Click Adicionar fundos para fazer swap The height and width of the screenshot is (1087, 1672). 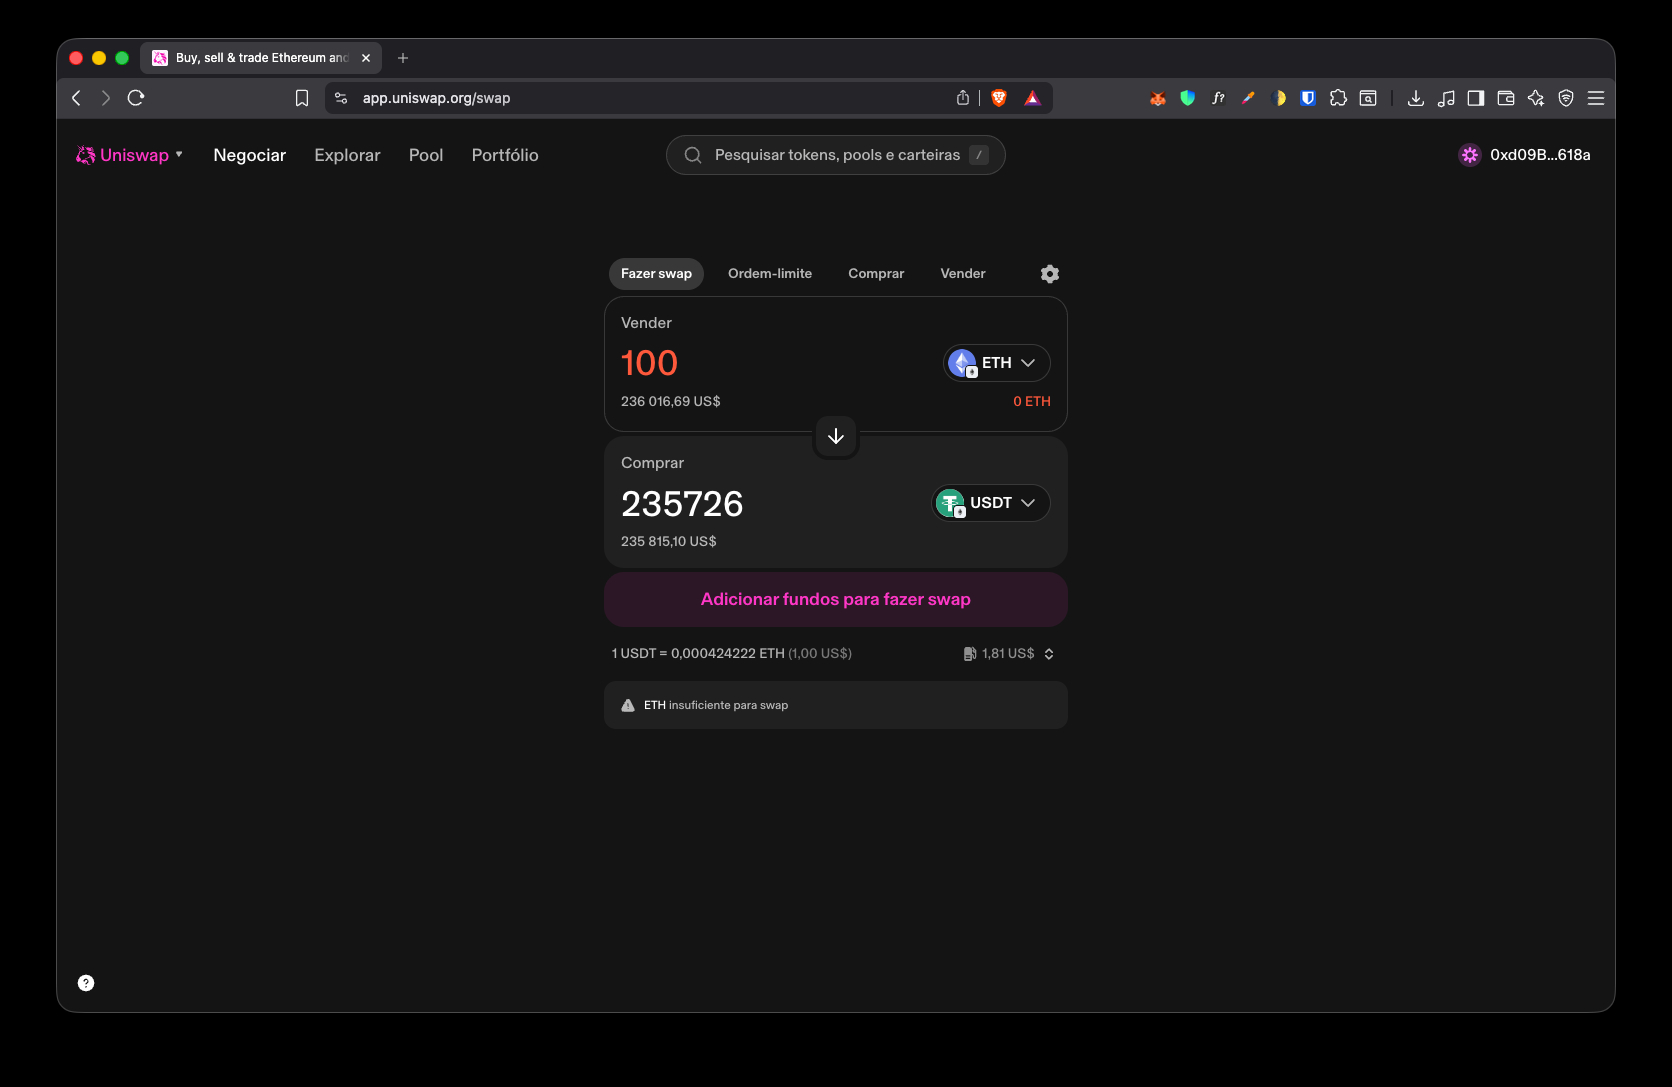(836, 599)
